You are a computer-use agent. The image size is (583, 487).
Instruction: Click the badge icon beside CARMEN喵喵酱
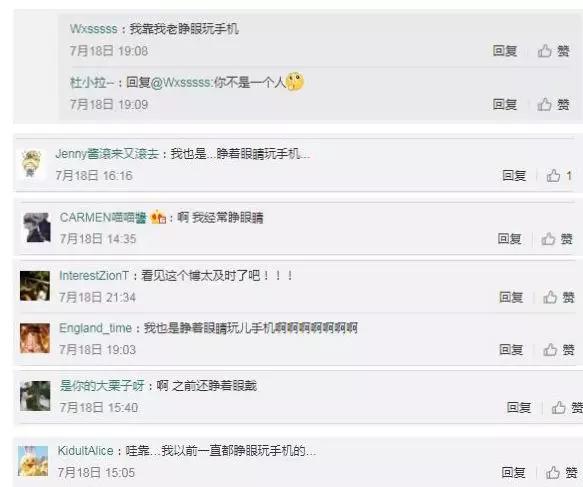158,217
